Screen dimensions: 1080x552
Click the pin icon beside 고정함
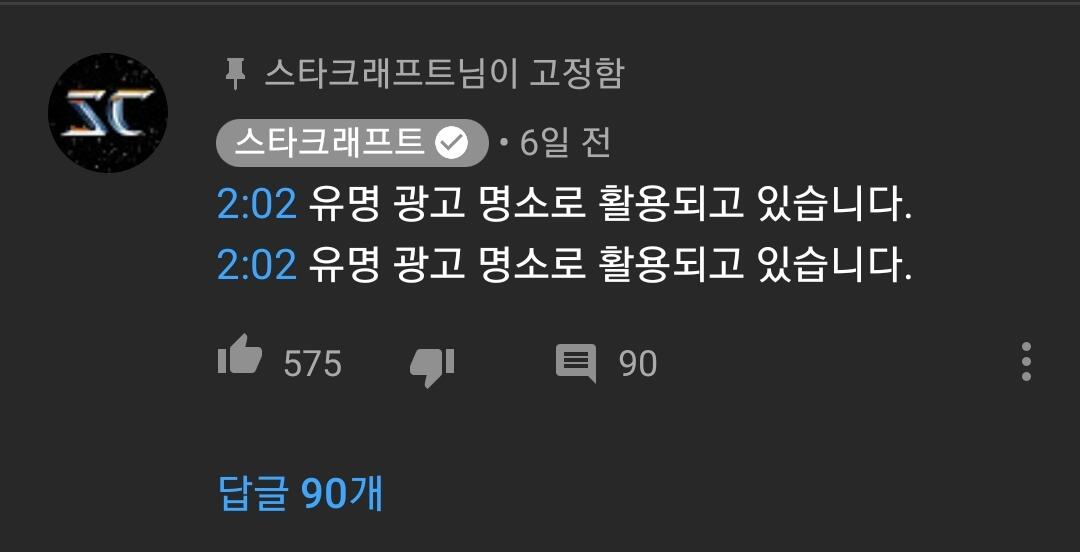pyautogui.click(x=236, y=74)
